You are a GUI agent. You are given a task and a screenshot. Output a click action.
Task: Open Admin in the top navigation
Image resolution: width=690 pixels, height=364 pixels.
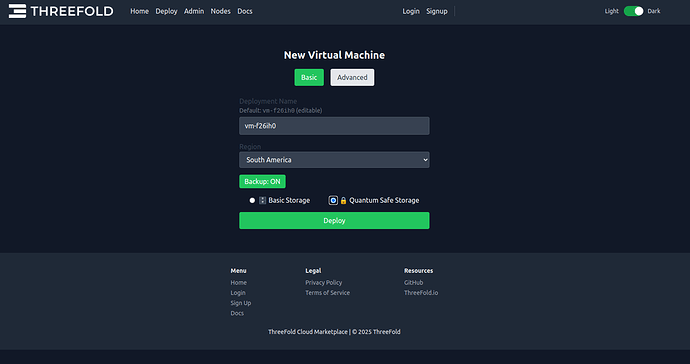194,11
